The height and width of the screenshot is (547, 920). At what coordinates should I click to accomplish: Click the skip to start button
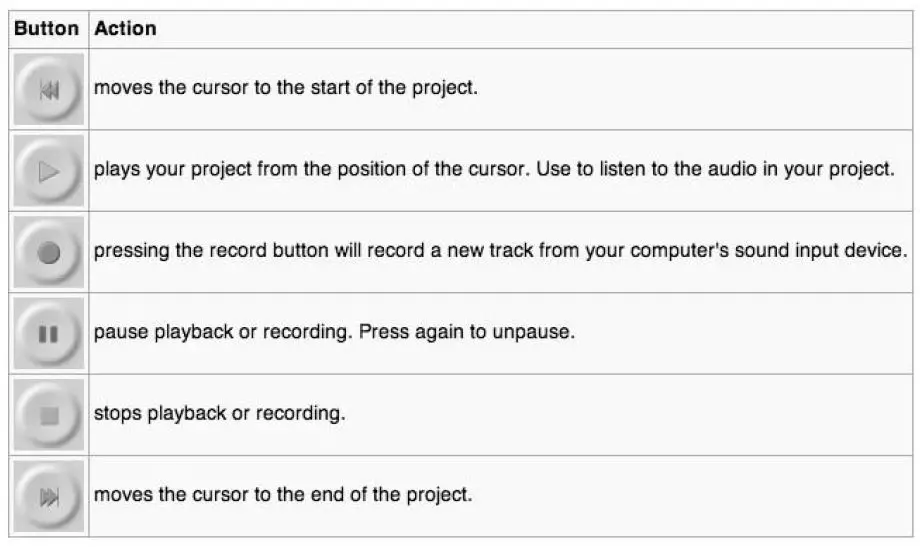tap(49, 90)
